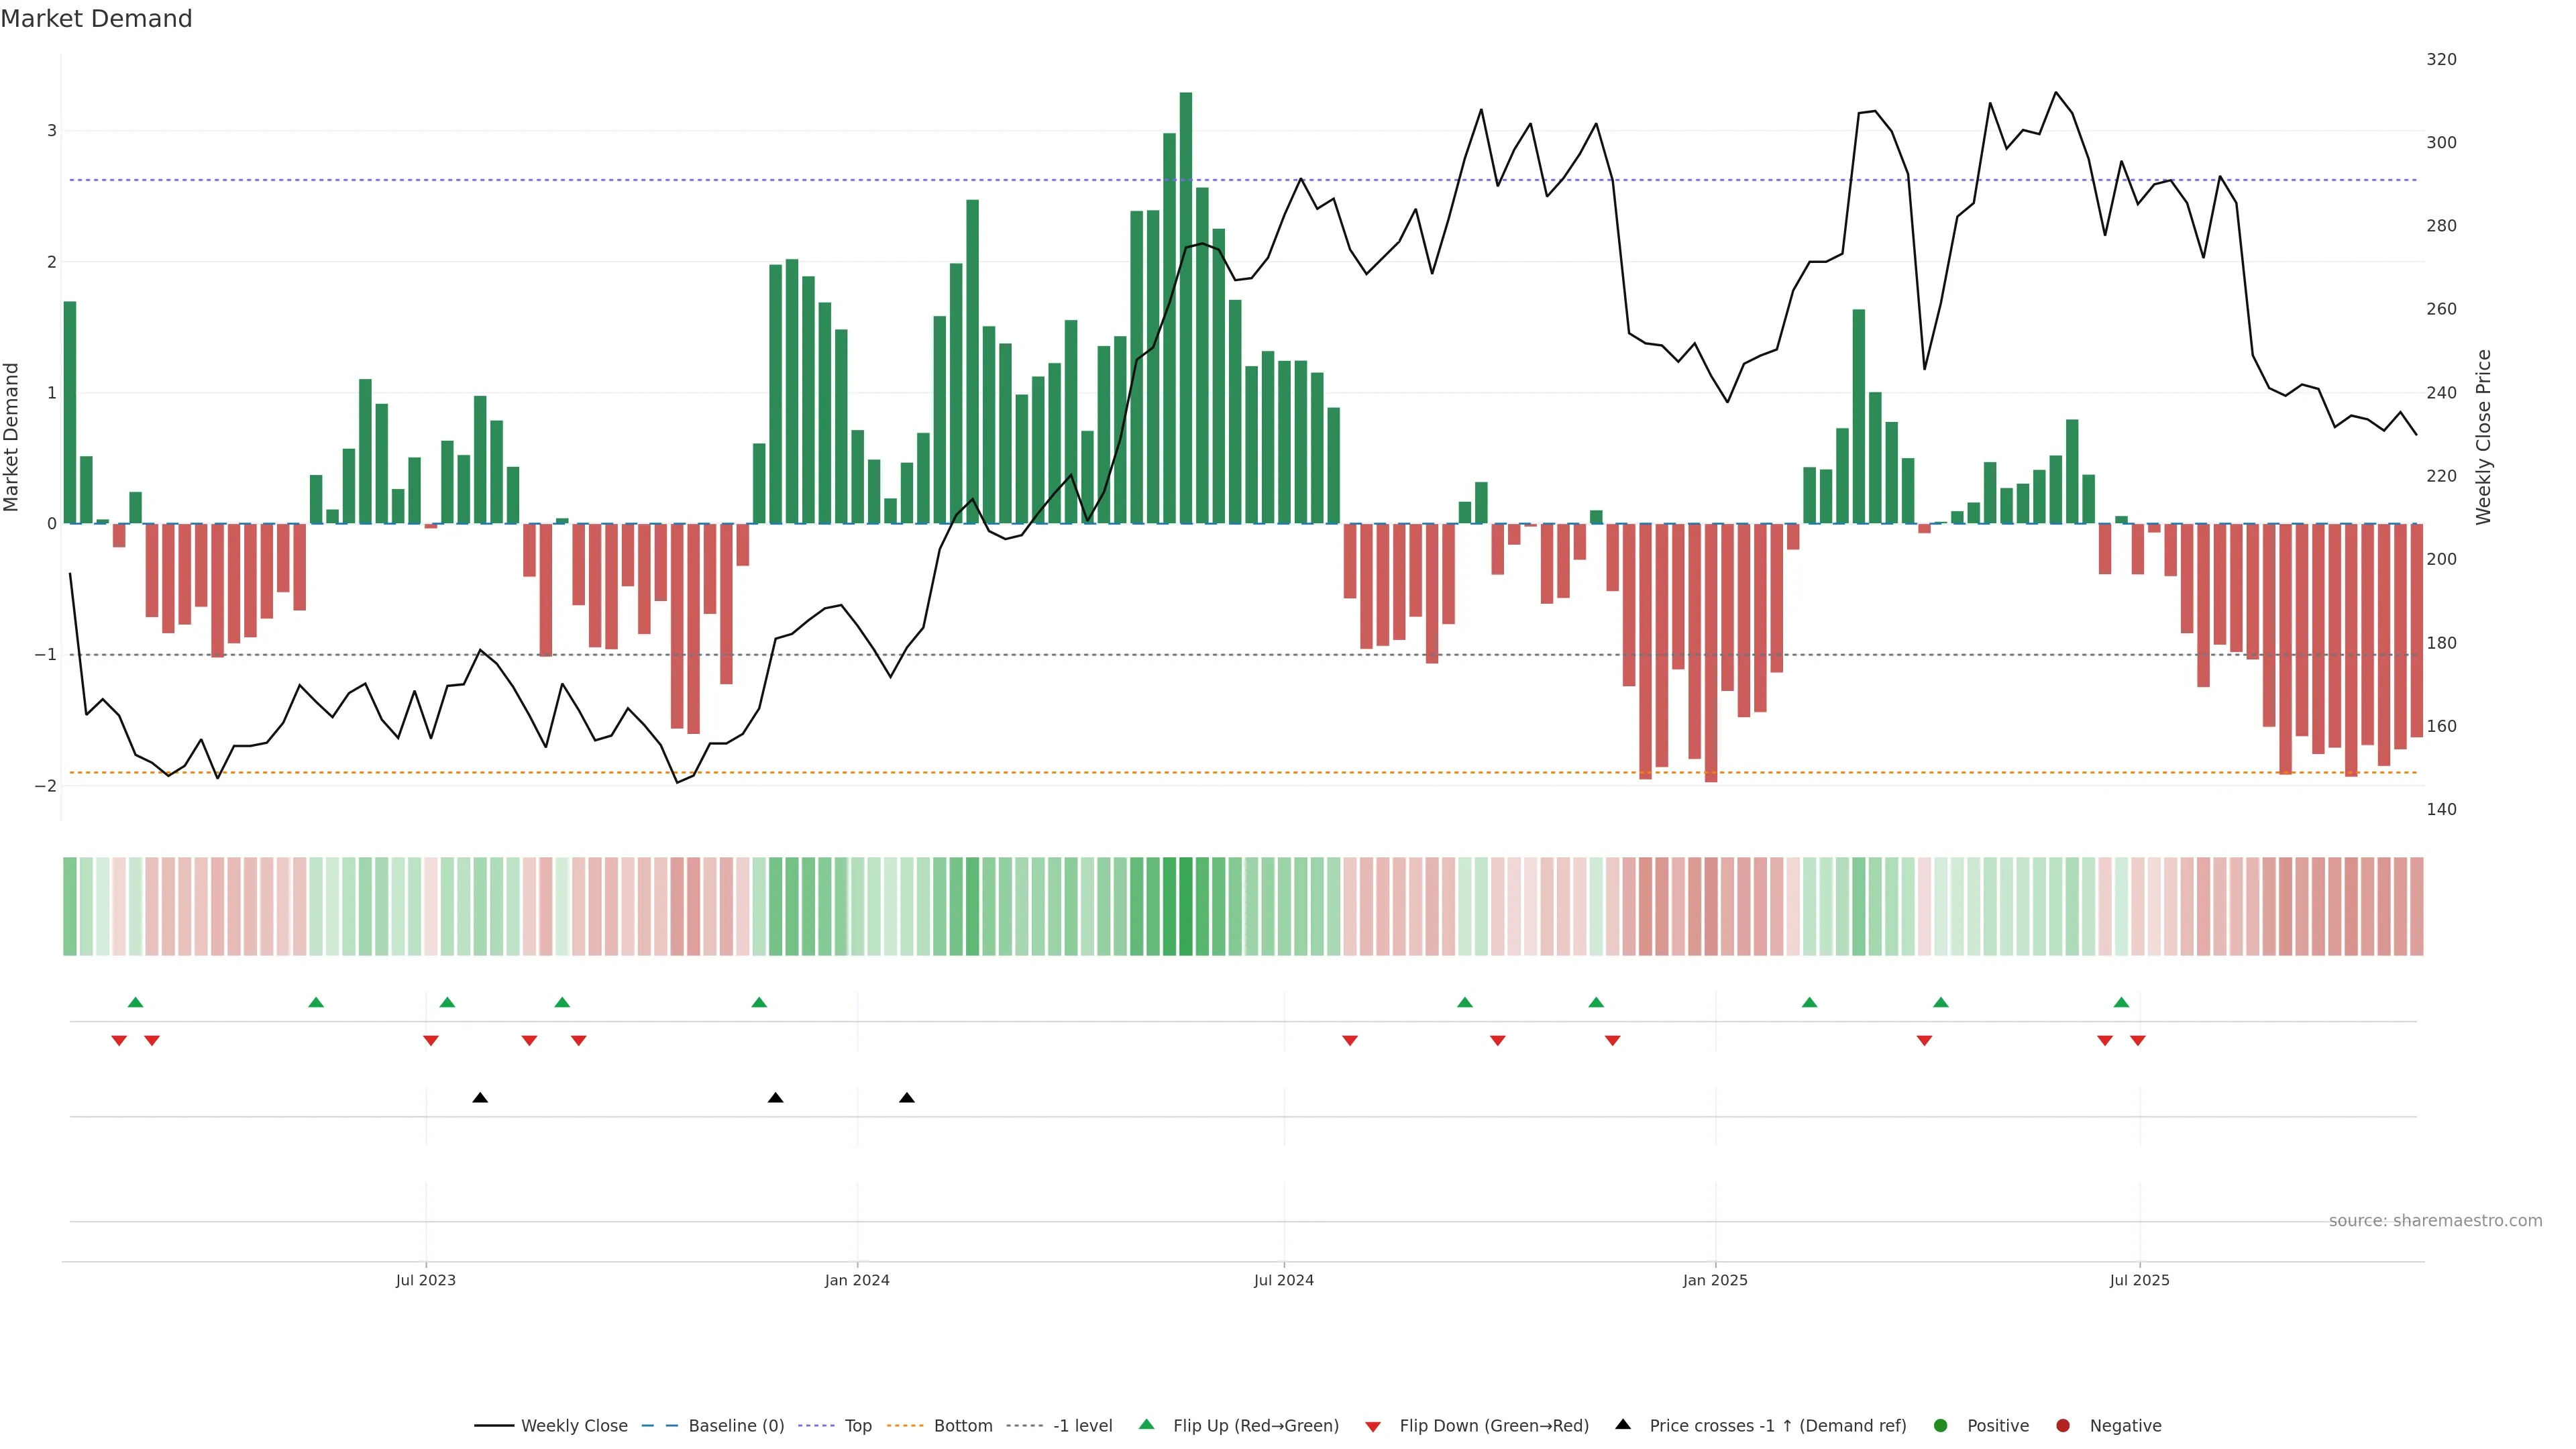Click the green Positive legend dot
The image size is (2576, 1449).
pos(1941,1425)
